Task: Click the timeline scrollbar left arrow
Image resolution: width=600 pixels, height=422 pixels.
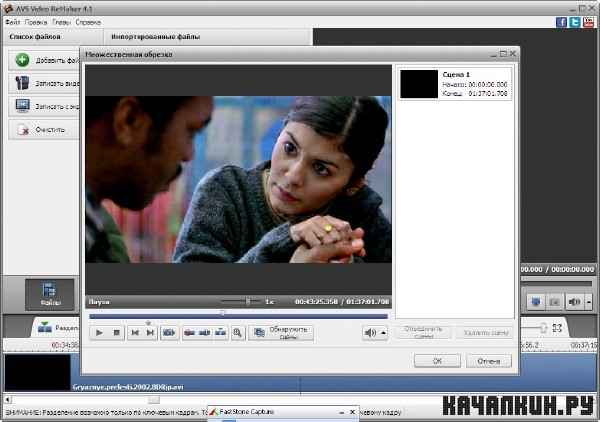Action: click(x=7, y=399)
